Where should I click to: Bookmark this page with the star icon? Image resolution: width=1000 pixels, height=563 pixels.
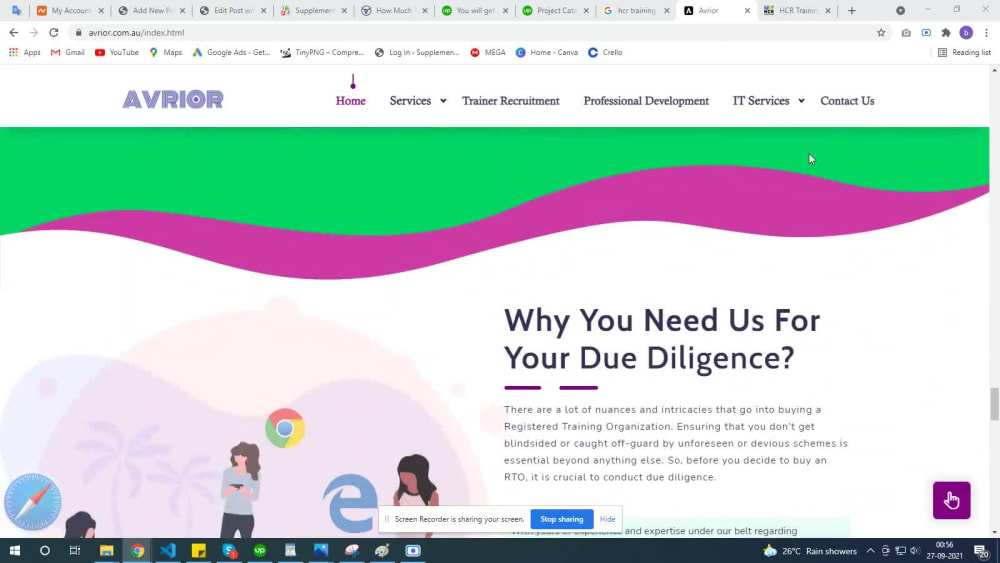tap(881, 33)
